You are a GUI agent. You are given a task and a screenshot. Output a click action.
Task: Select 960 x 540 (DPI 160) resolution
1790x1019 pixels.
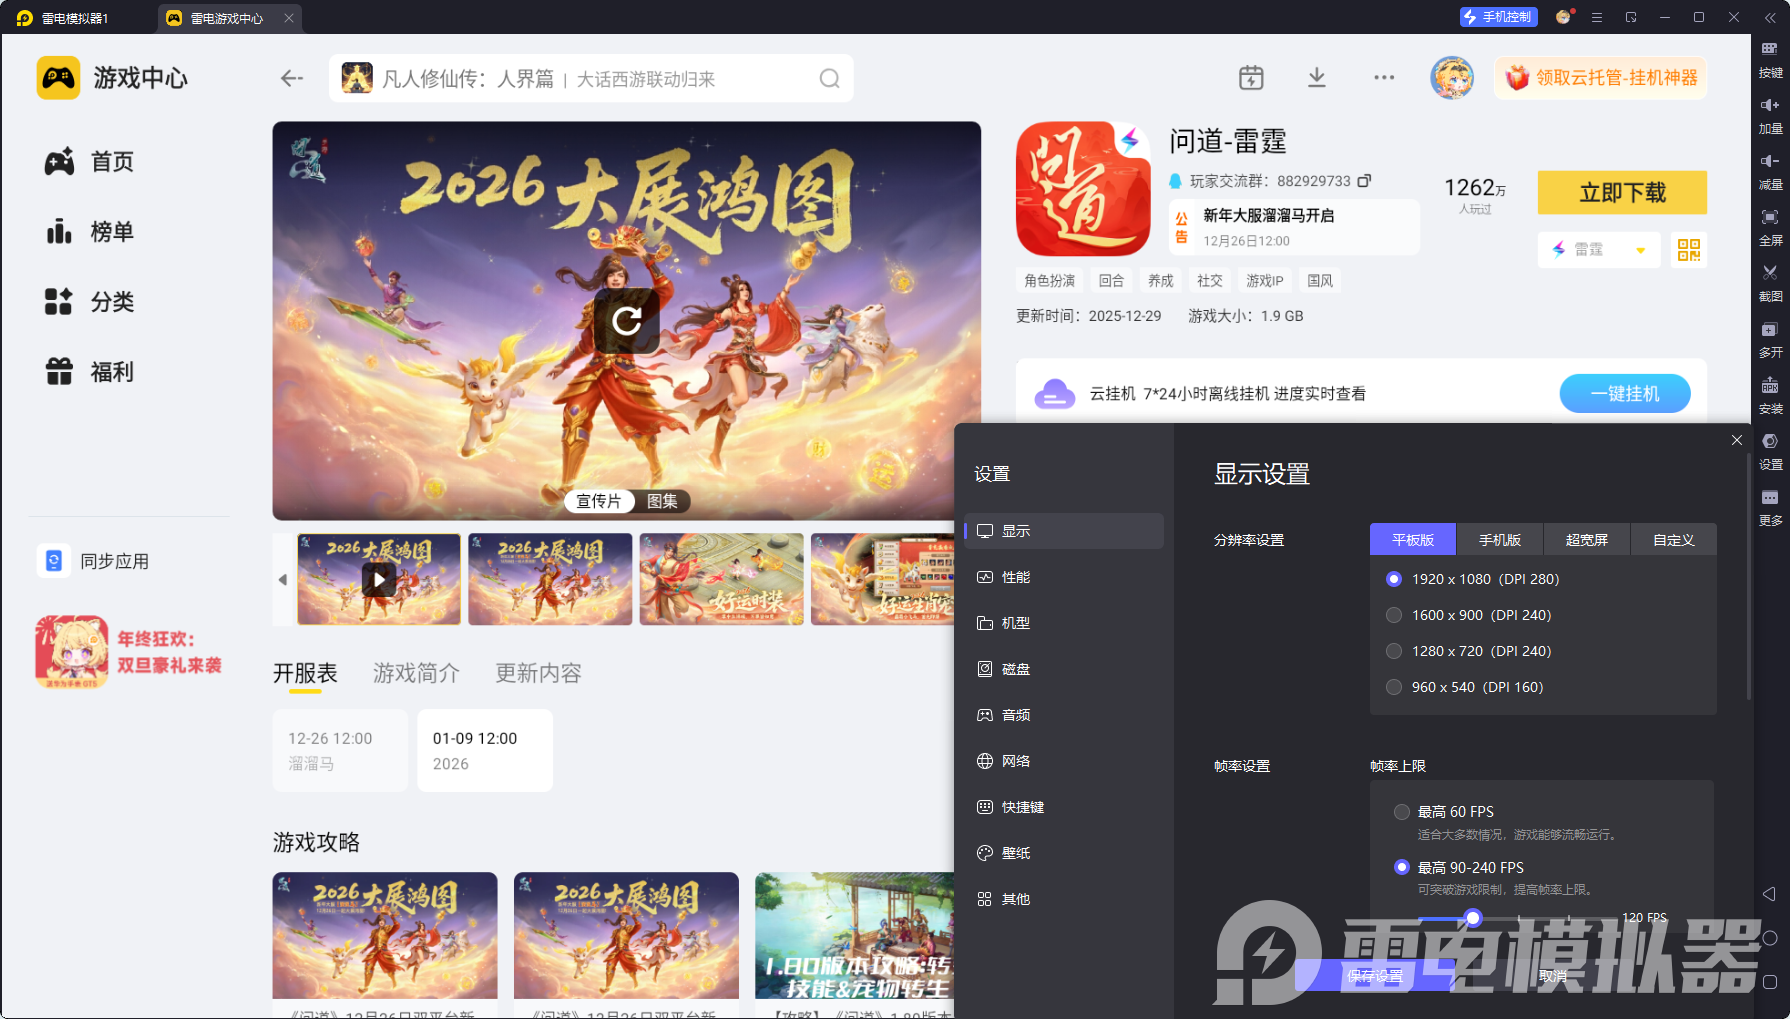pos(1394,687)
